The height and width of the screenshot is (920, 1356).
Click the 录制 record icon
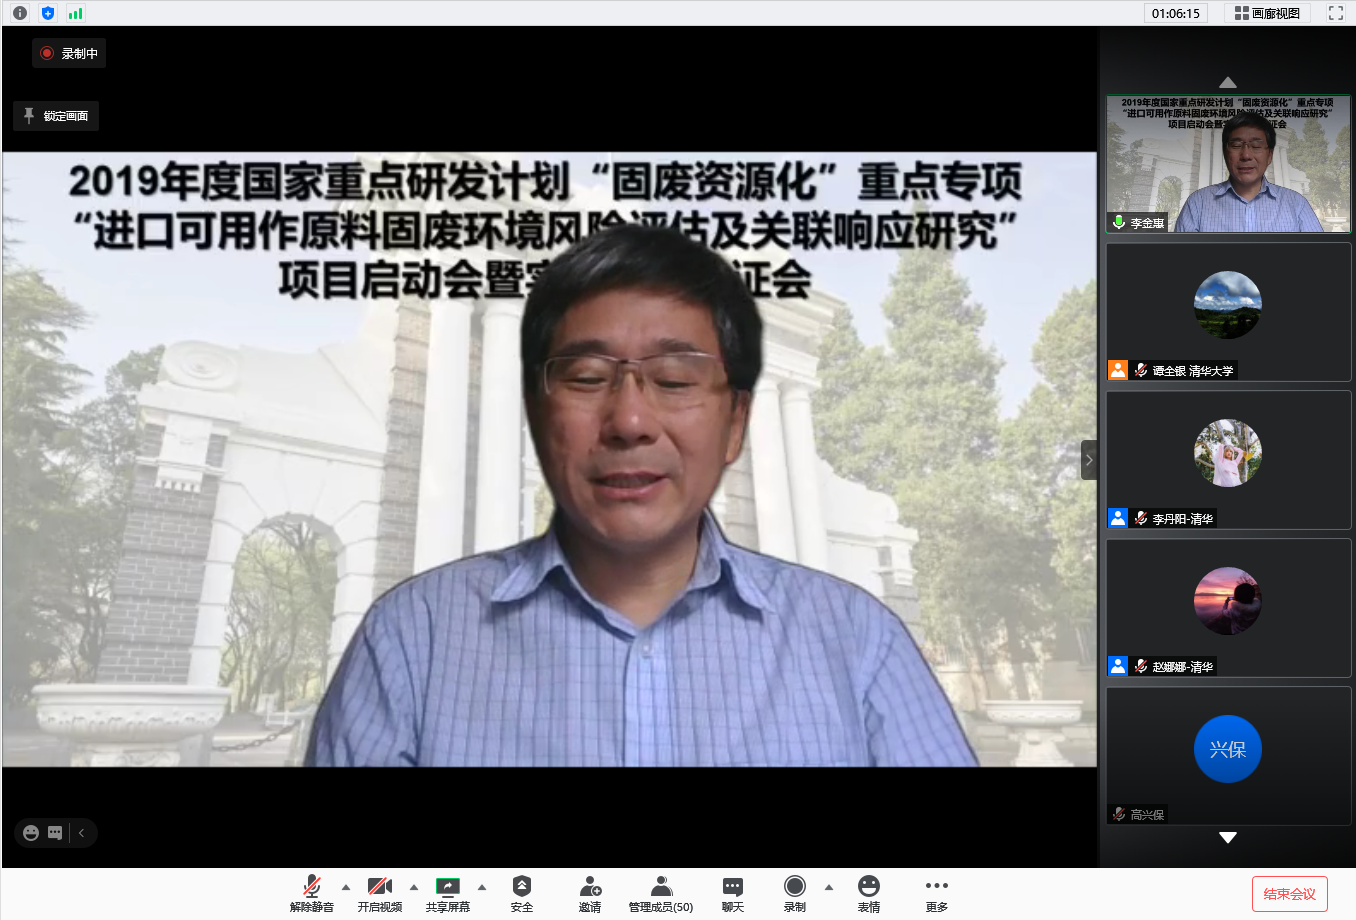(794, 887)
